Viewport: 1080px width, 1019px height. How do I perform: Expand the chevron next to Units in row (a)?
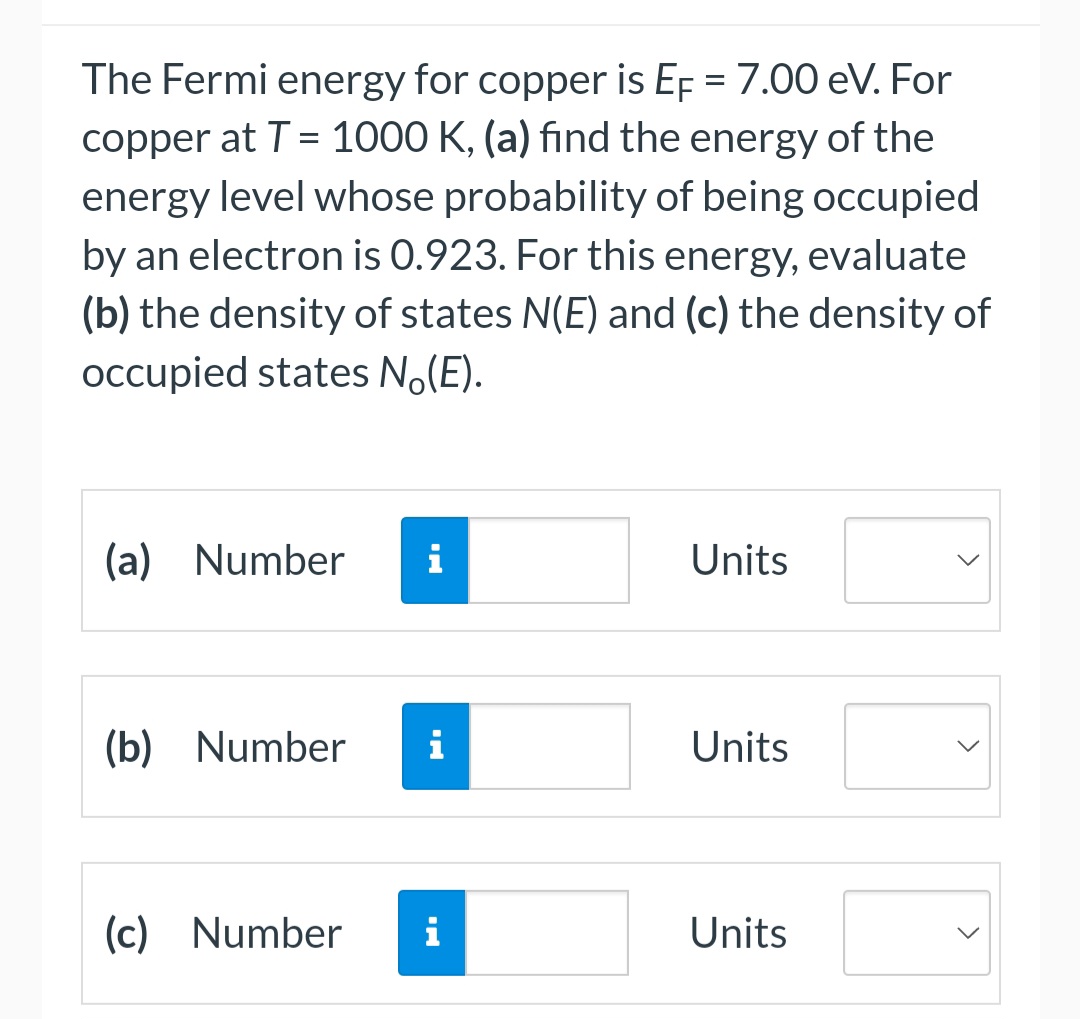point(965,560)
